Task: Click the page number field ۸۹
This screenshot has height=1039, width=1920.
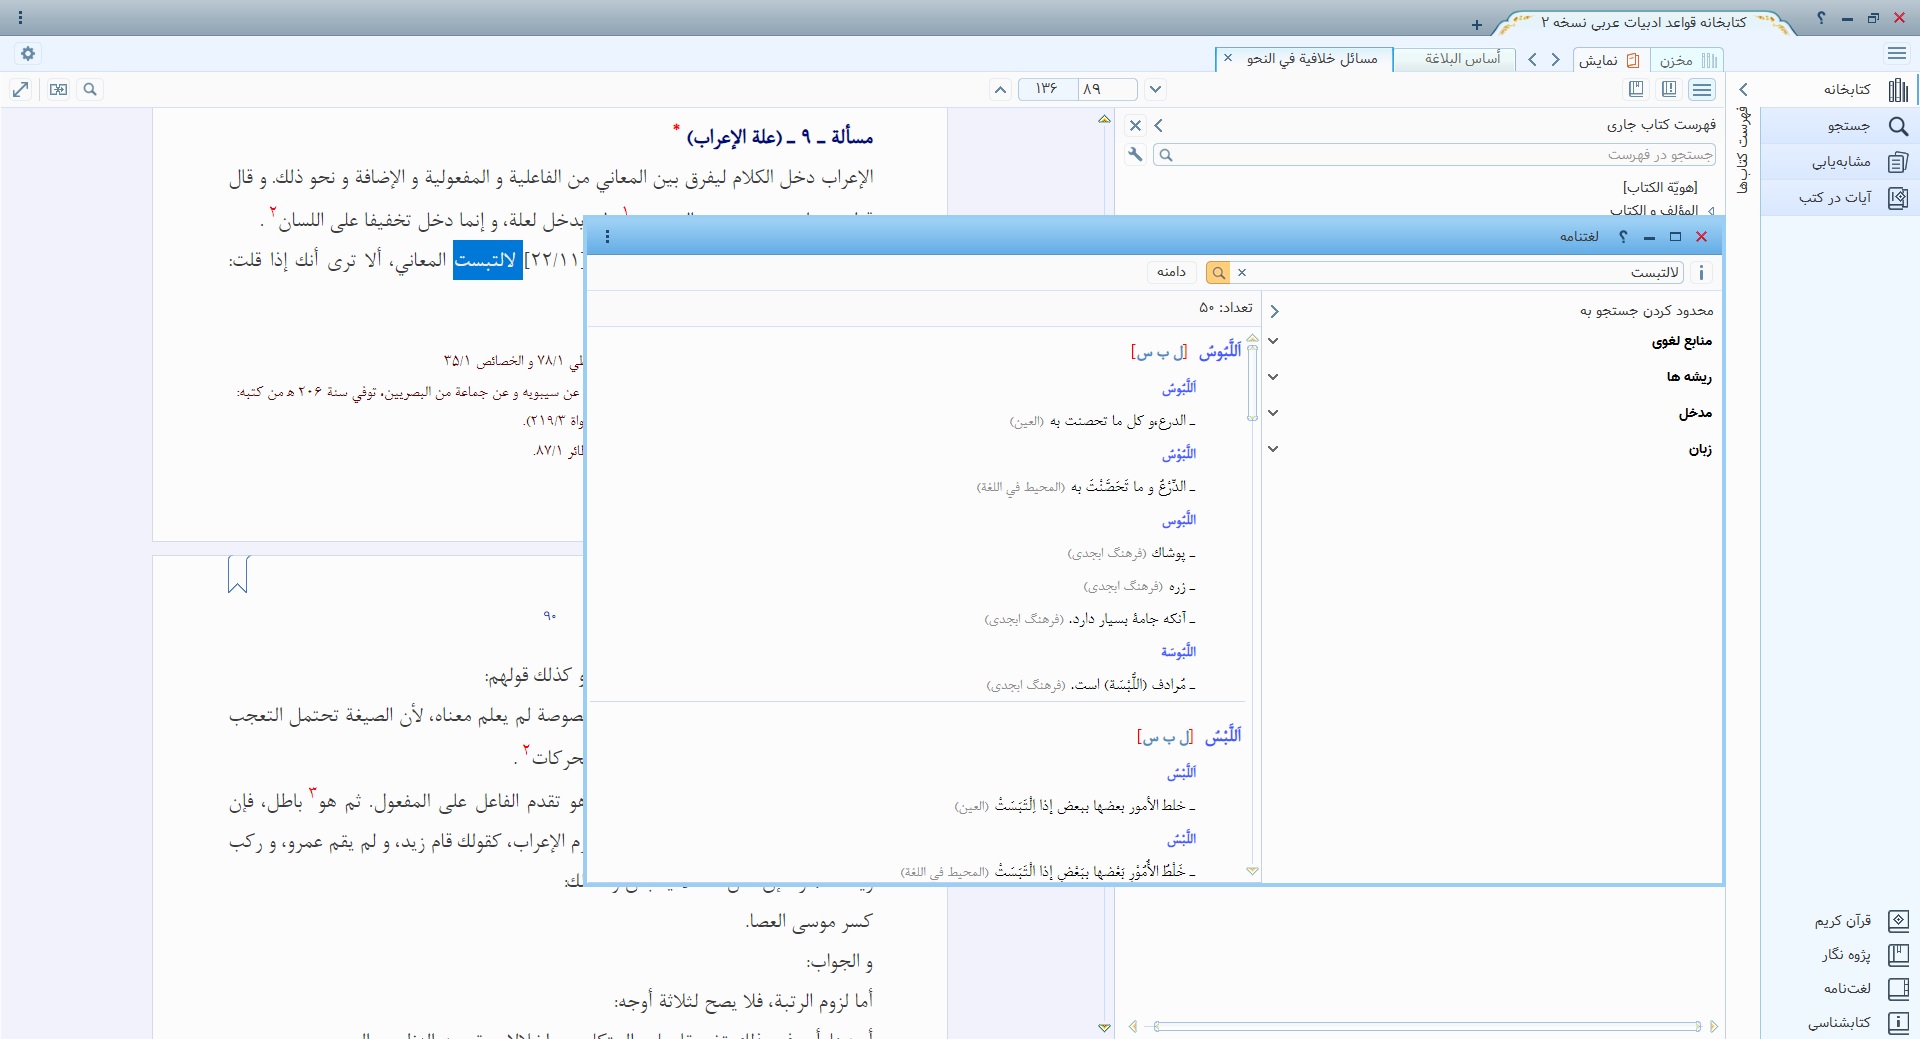Action: pos(1107,89)
